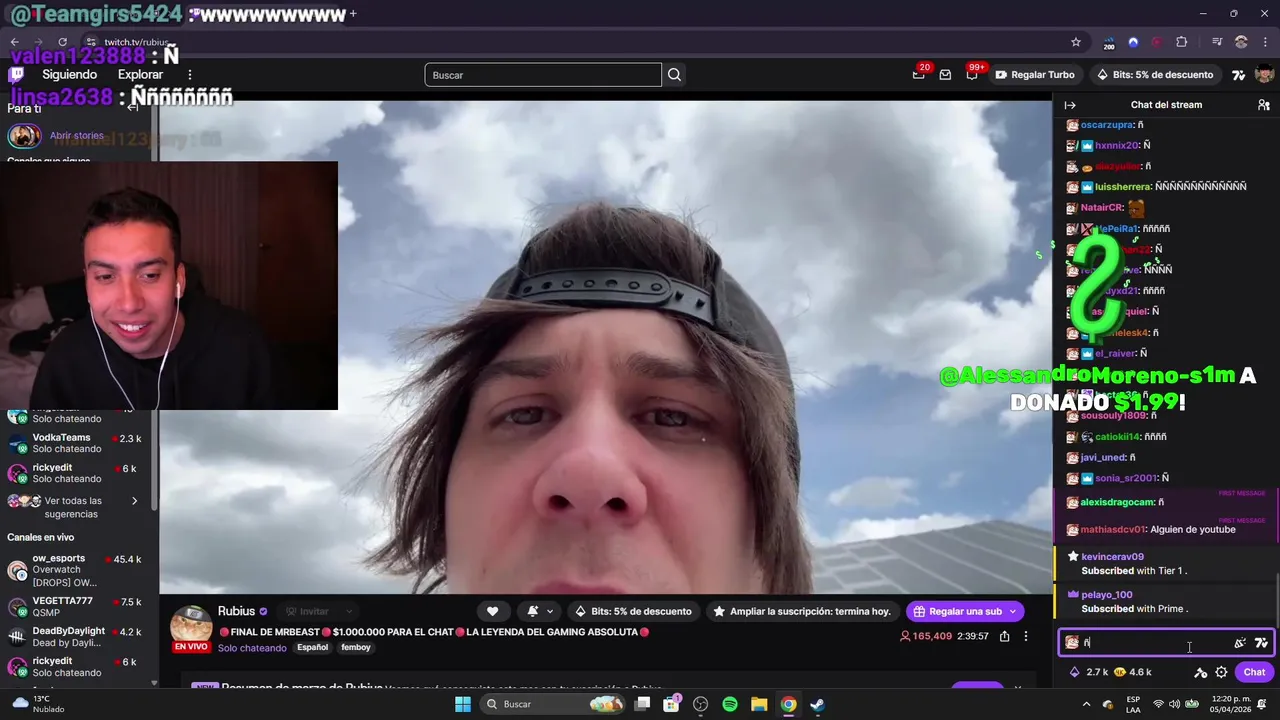Click the taskbar Buscar search box
The height and width of the screenshot is (720, 1280).
(x=553, y=704)
